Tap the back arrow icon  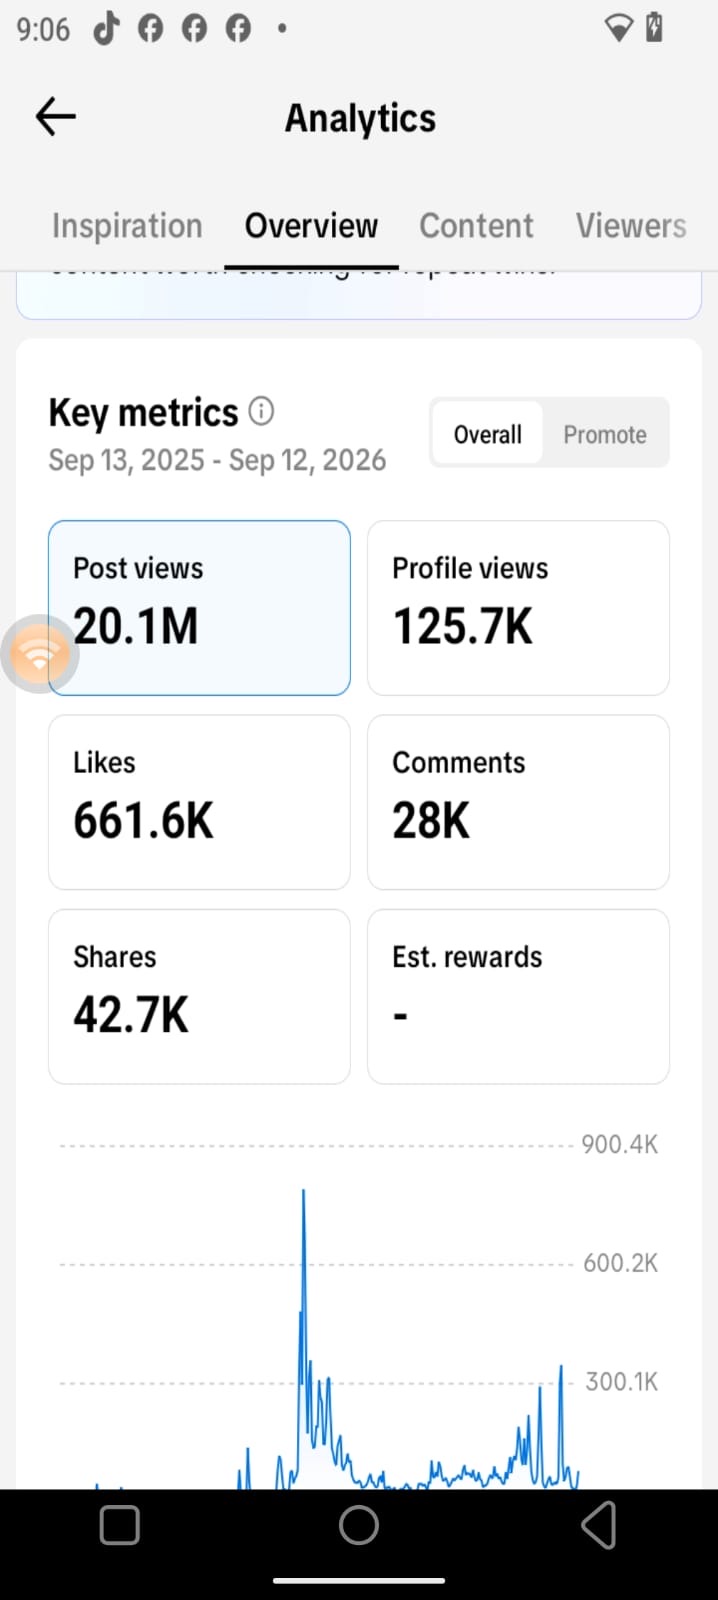[x=55, y=117]
